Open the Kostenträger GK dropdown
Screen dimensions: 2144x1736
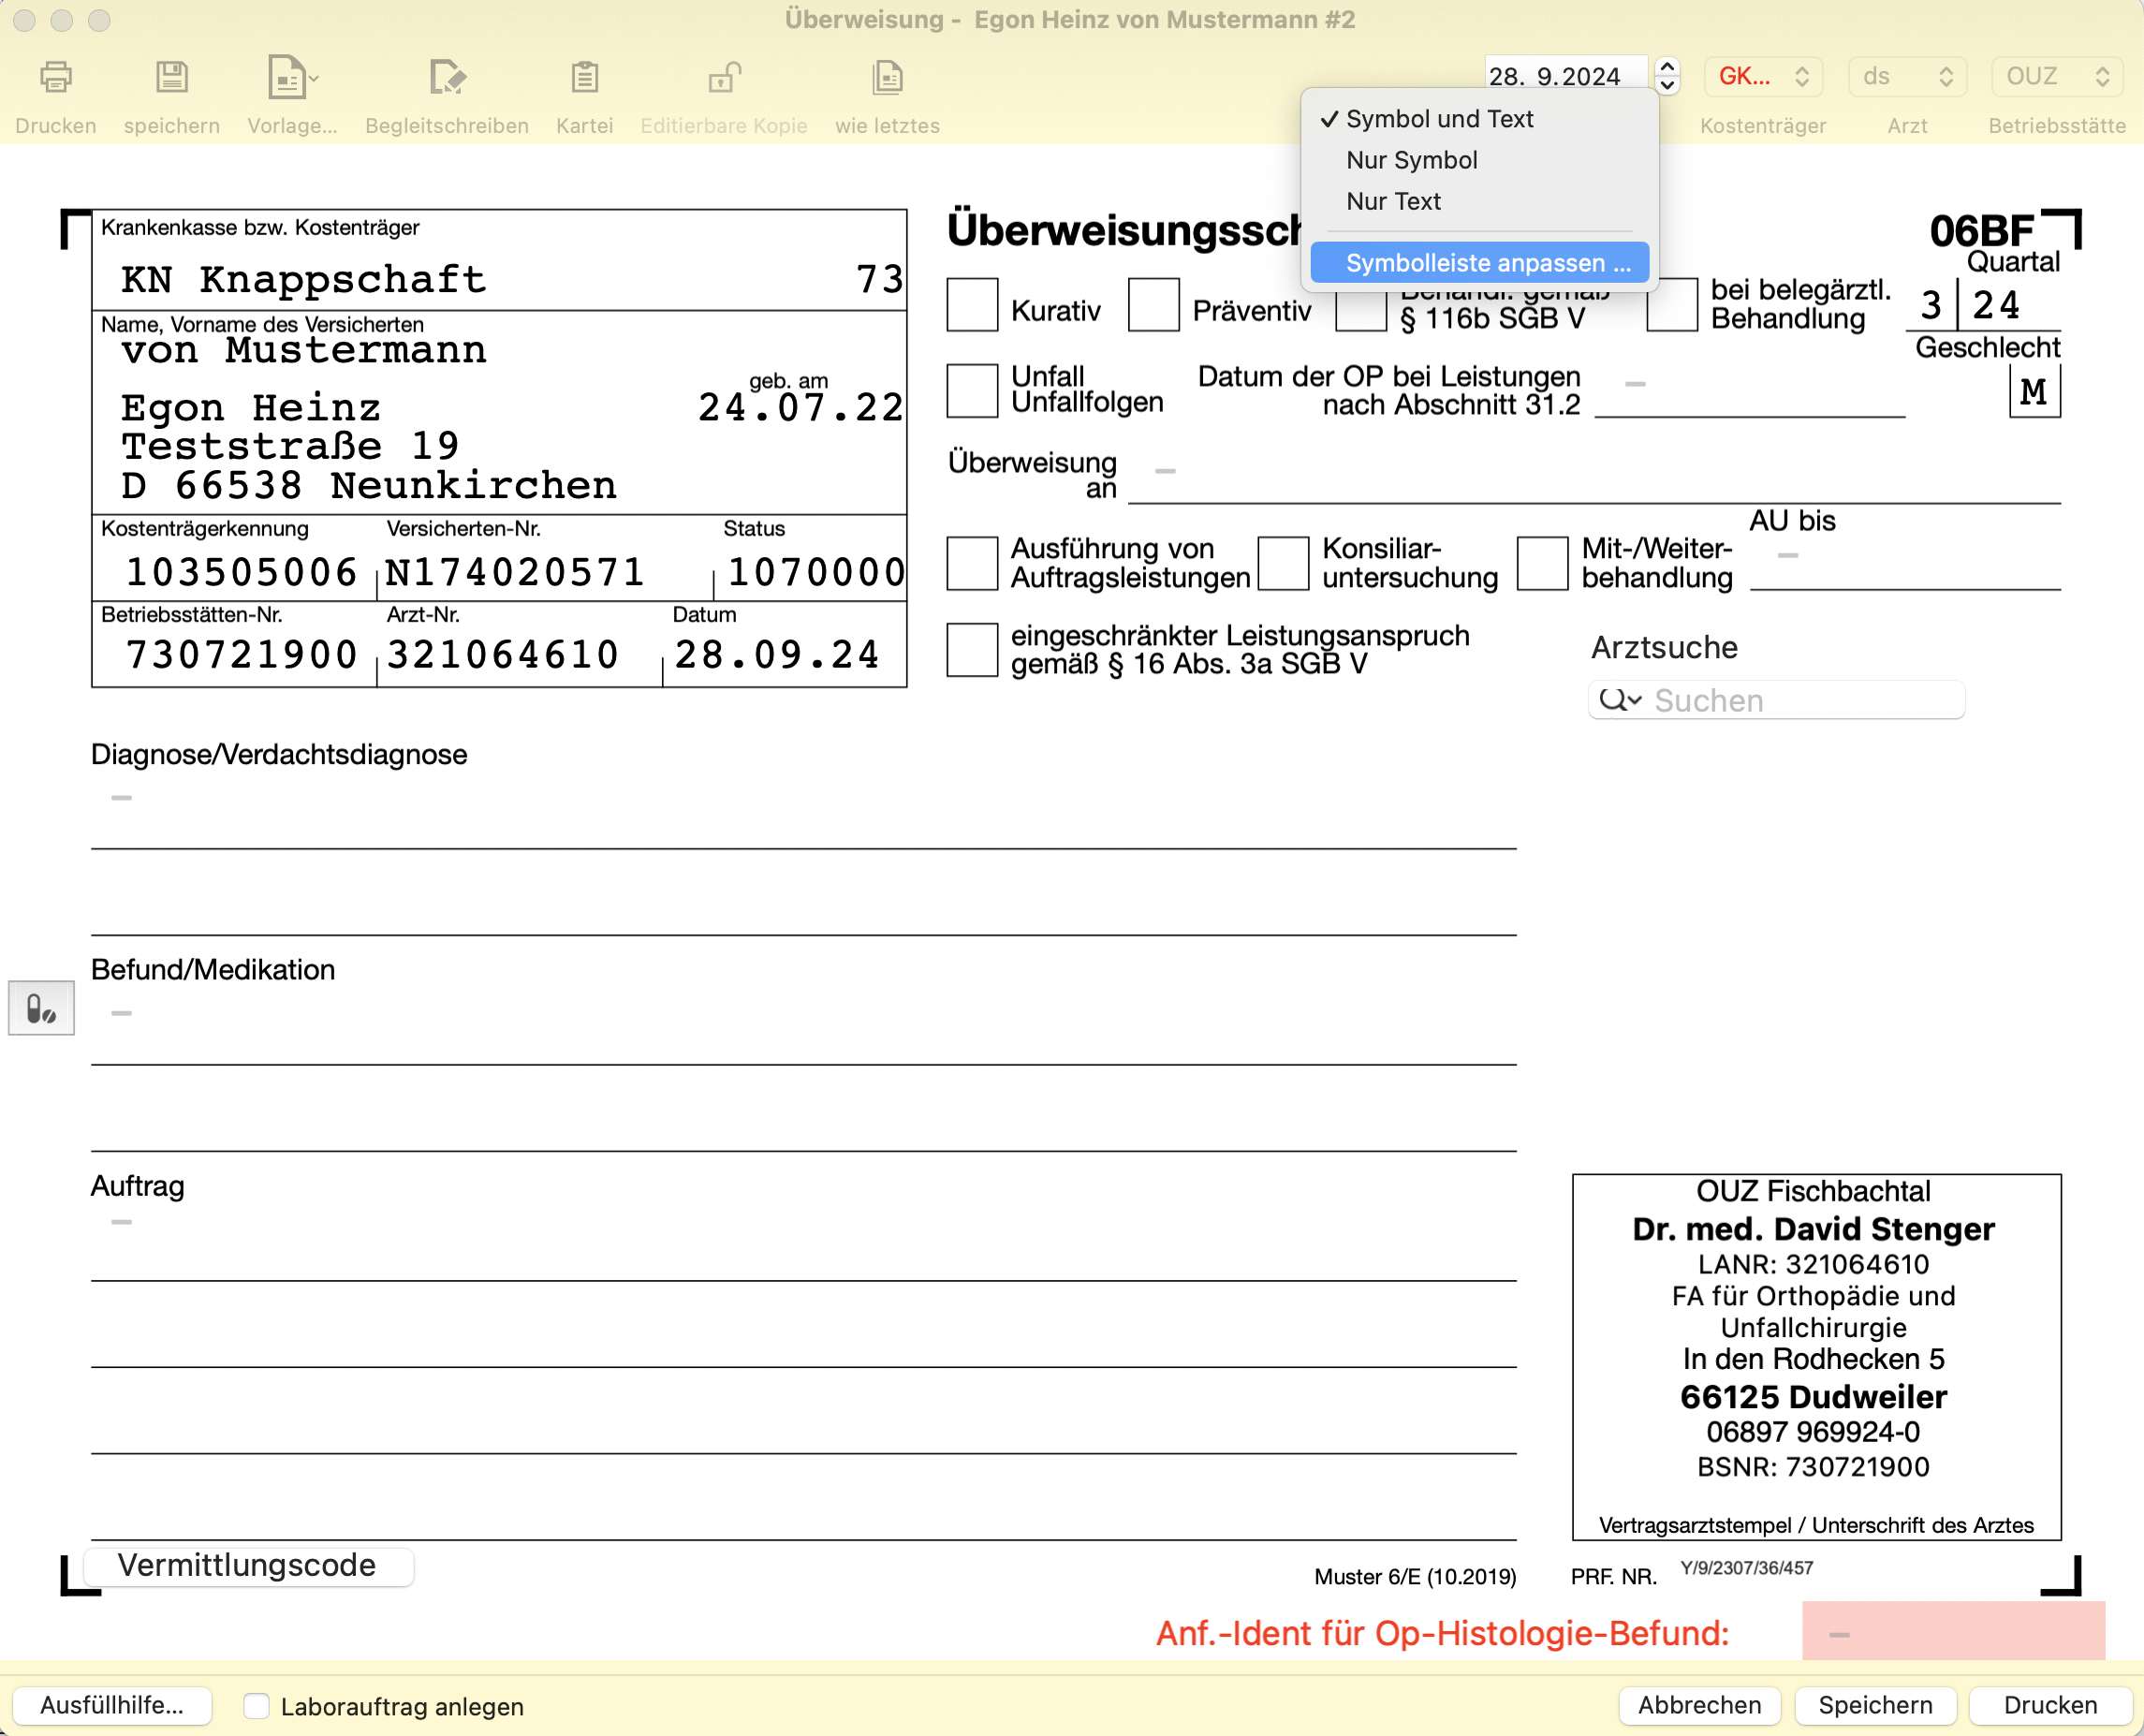[1763, 77]
